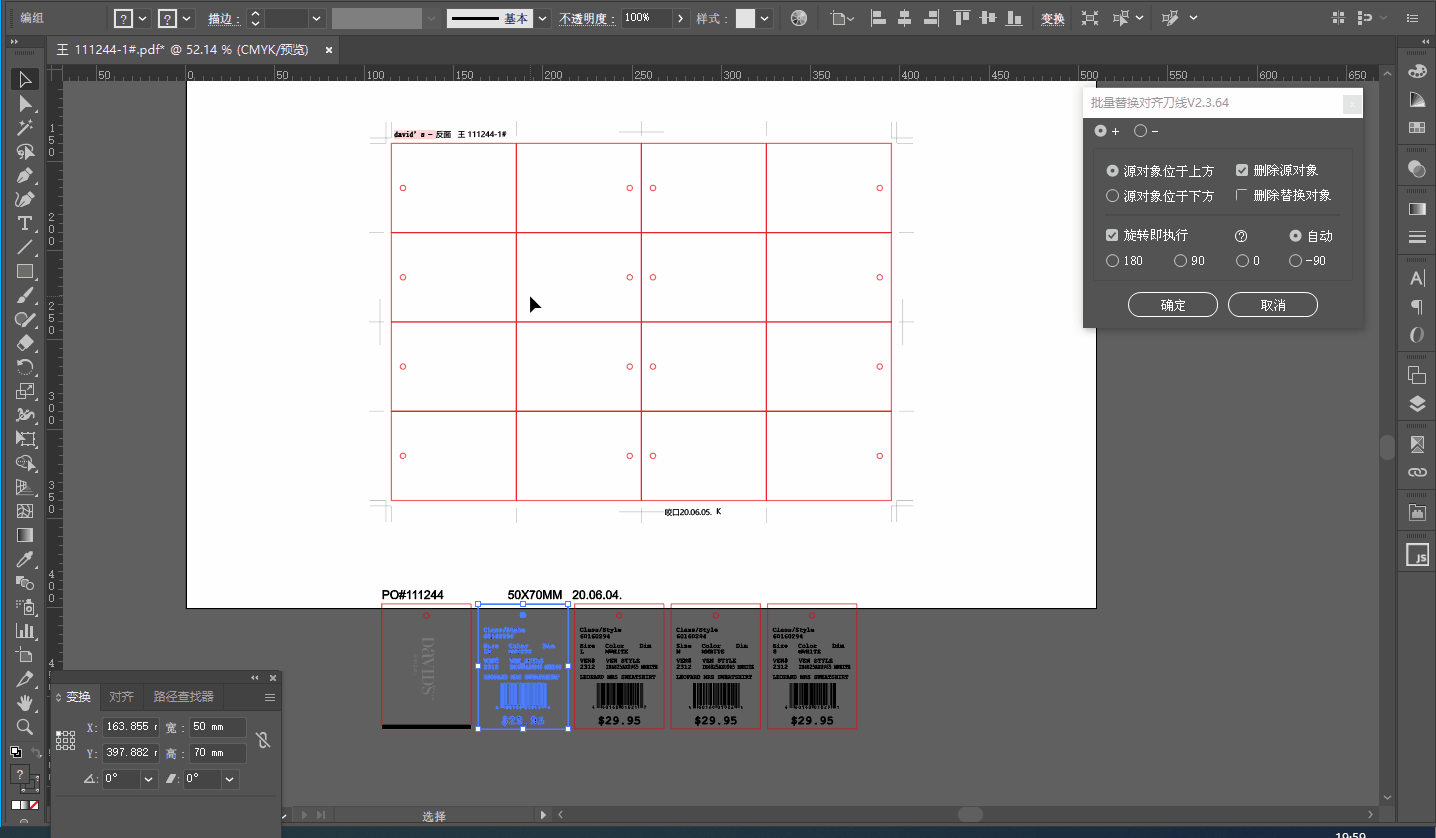1436x838 pixels.
Task: Click horizontal align left icon
Action: pyautogui.click(x=878, y=18)
